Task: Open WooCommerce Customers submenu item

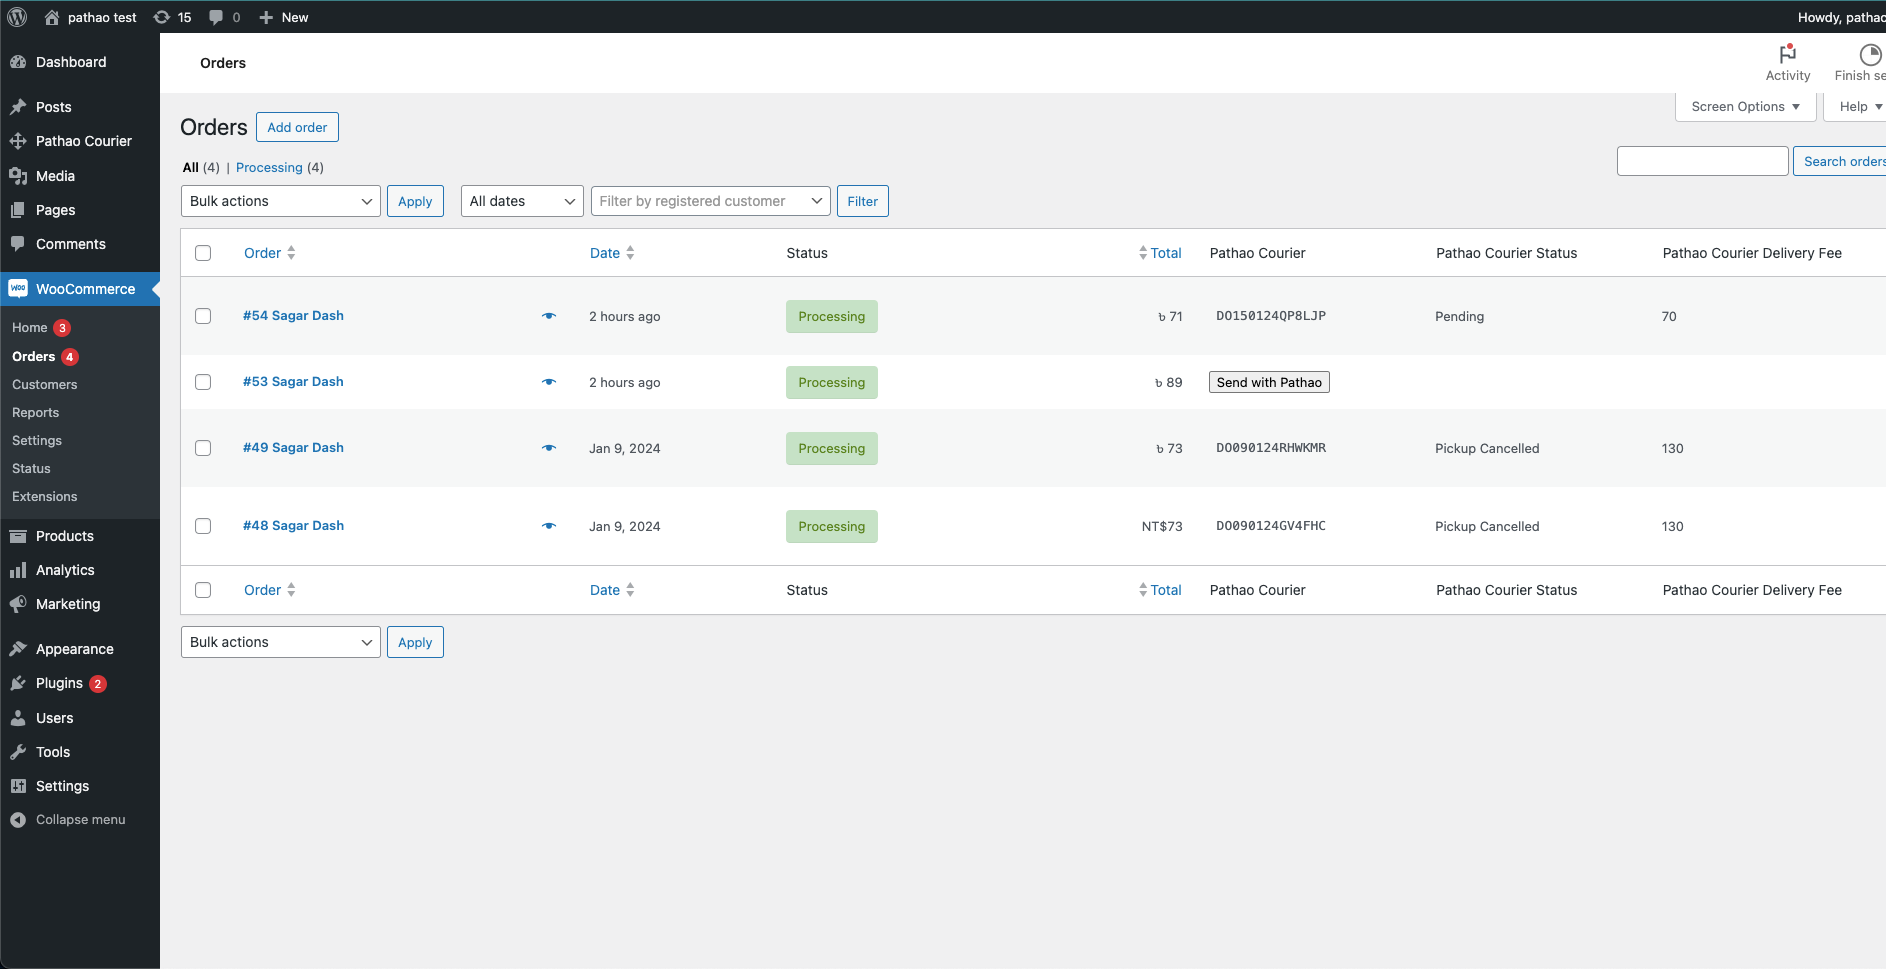Action: coord(45,385)
